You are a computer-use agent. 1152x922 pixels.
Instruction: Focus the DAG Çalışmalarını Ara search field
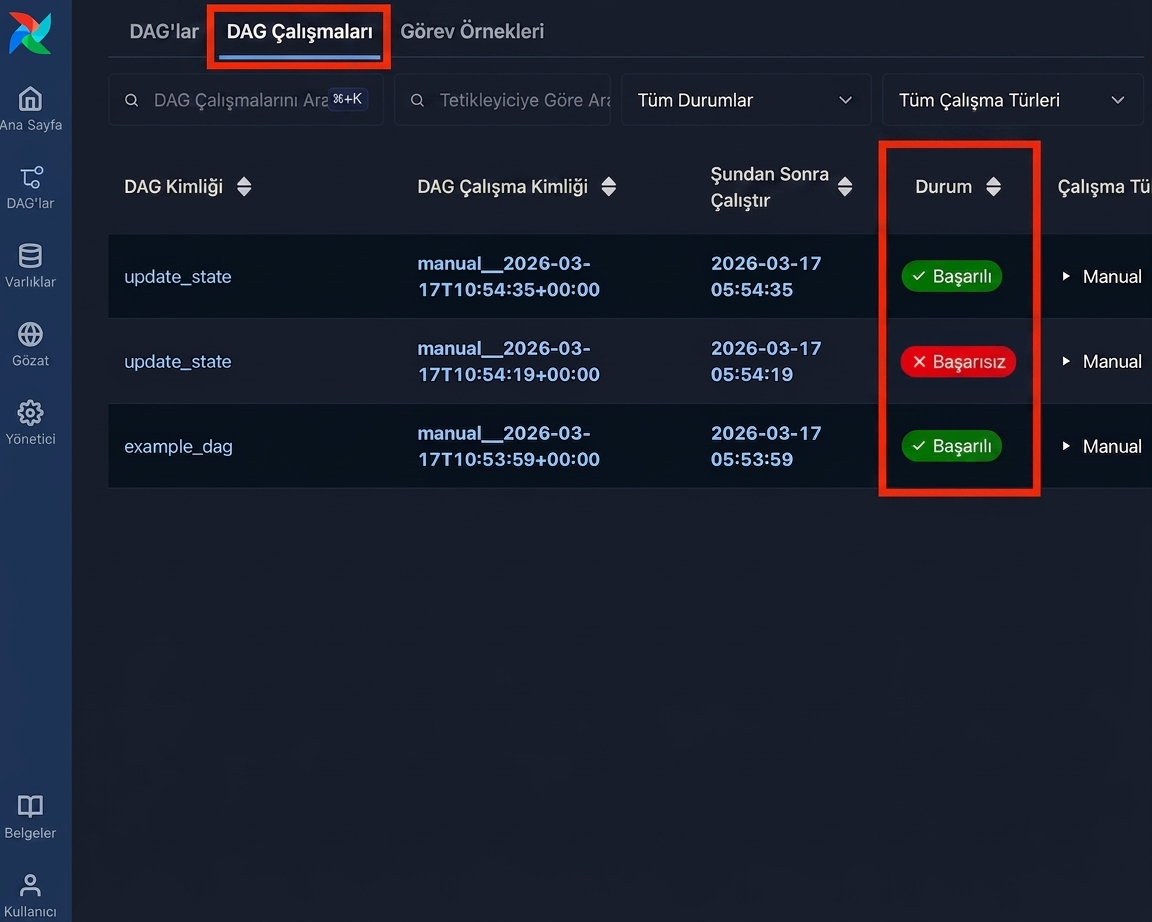[246, 100]
